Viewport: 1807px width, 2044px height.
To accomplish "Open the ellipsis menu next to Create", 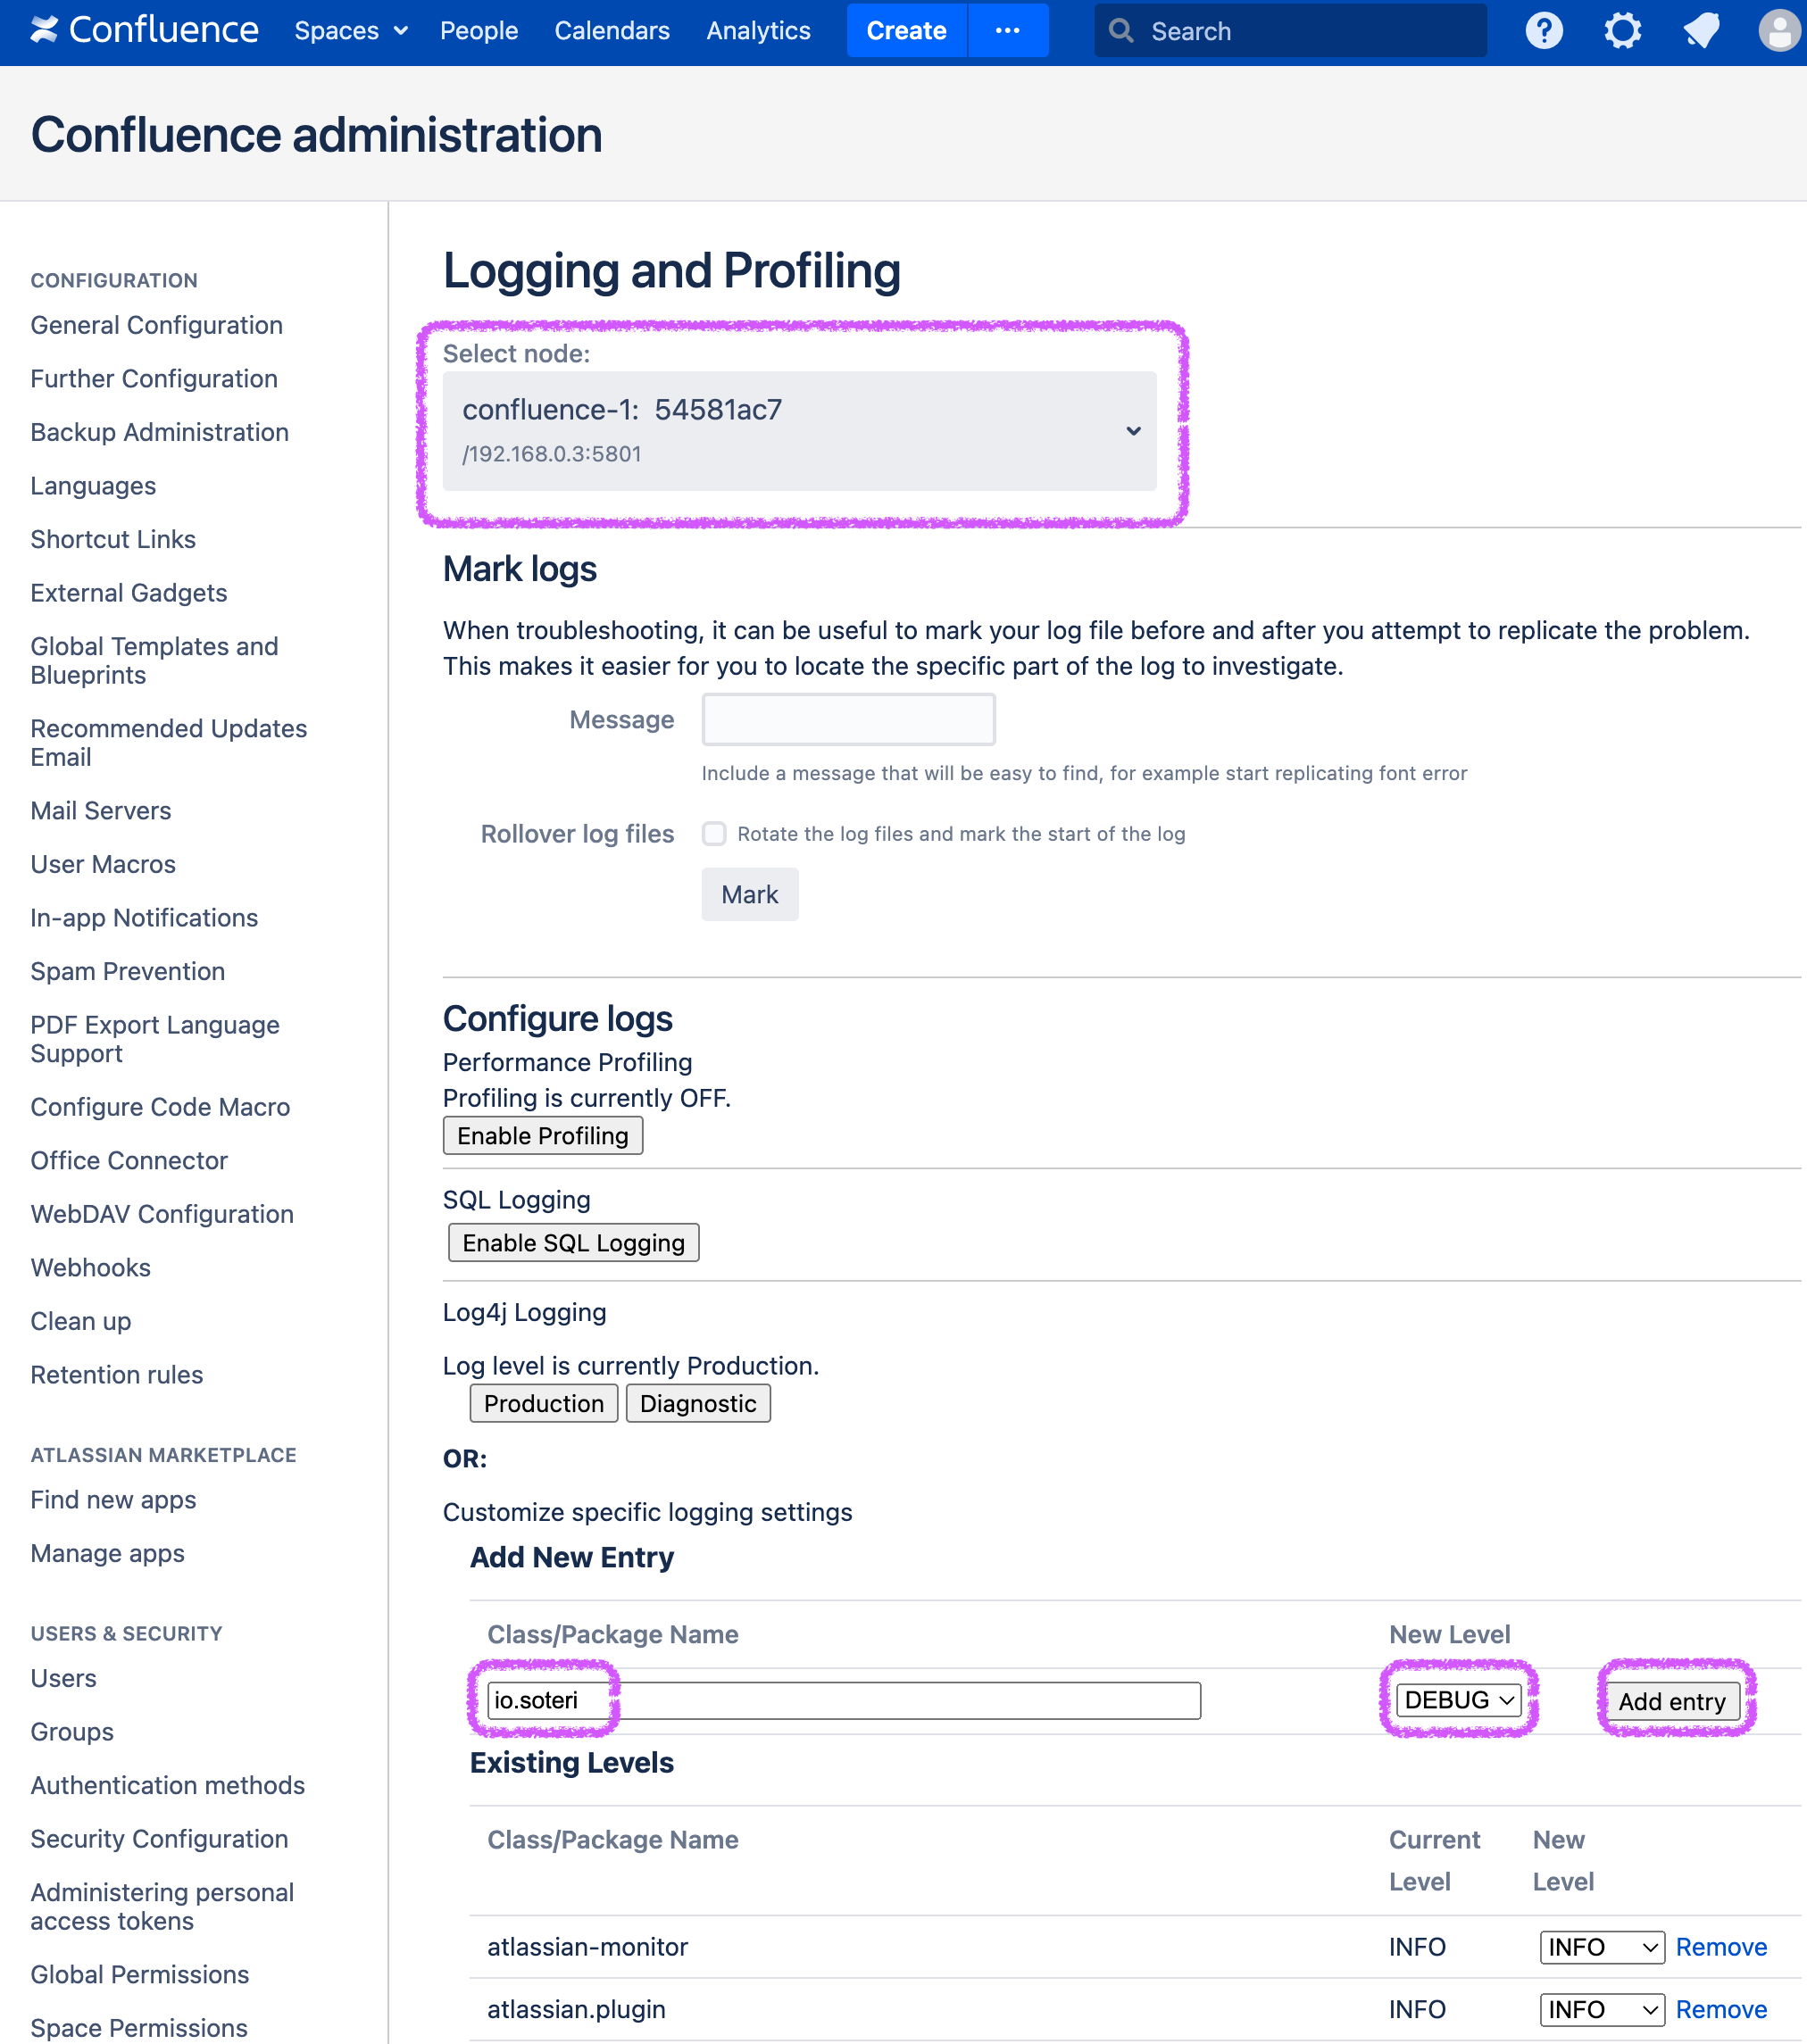I will pos(1008,30).
